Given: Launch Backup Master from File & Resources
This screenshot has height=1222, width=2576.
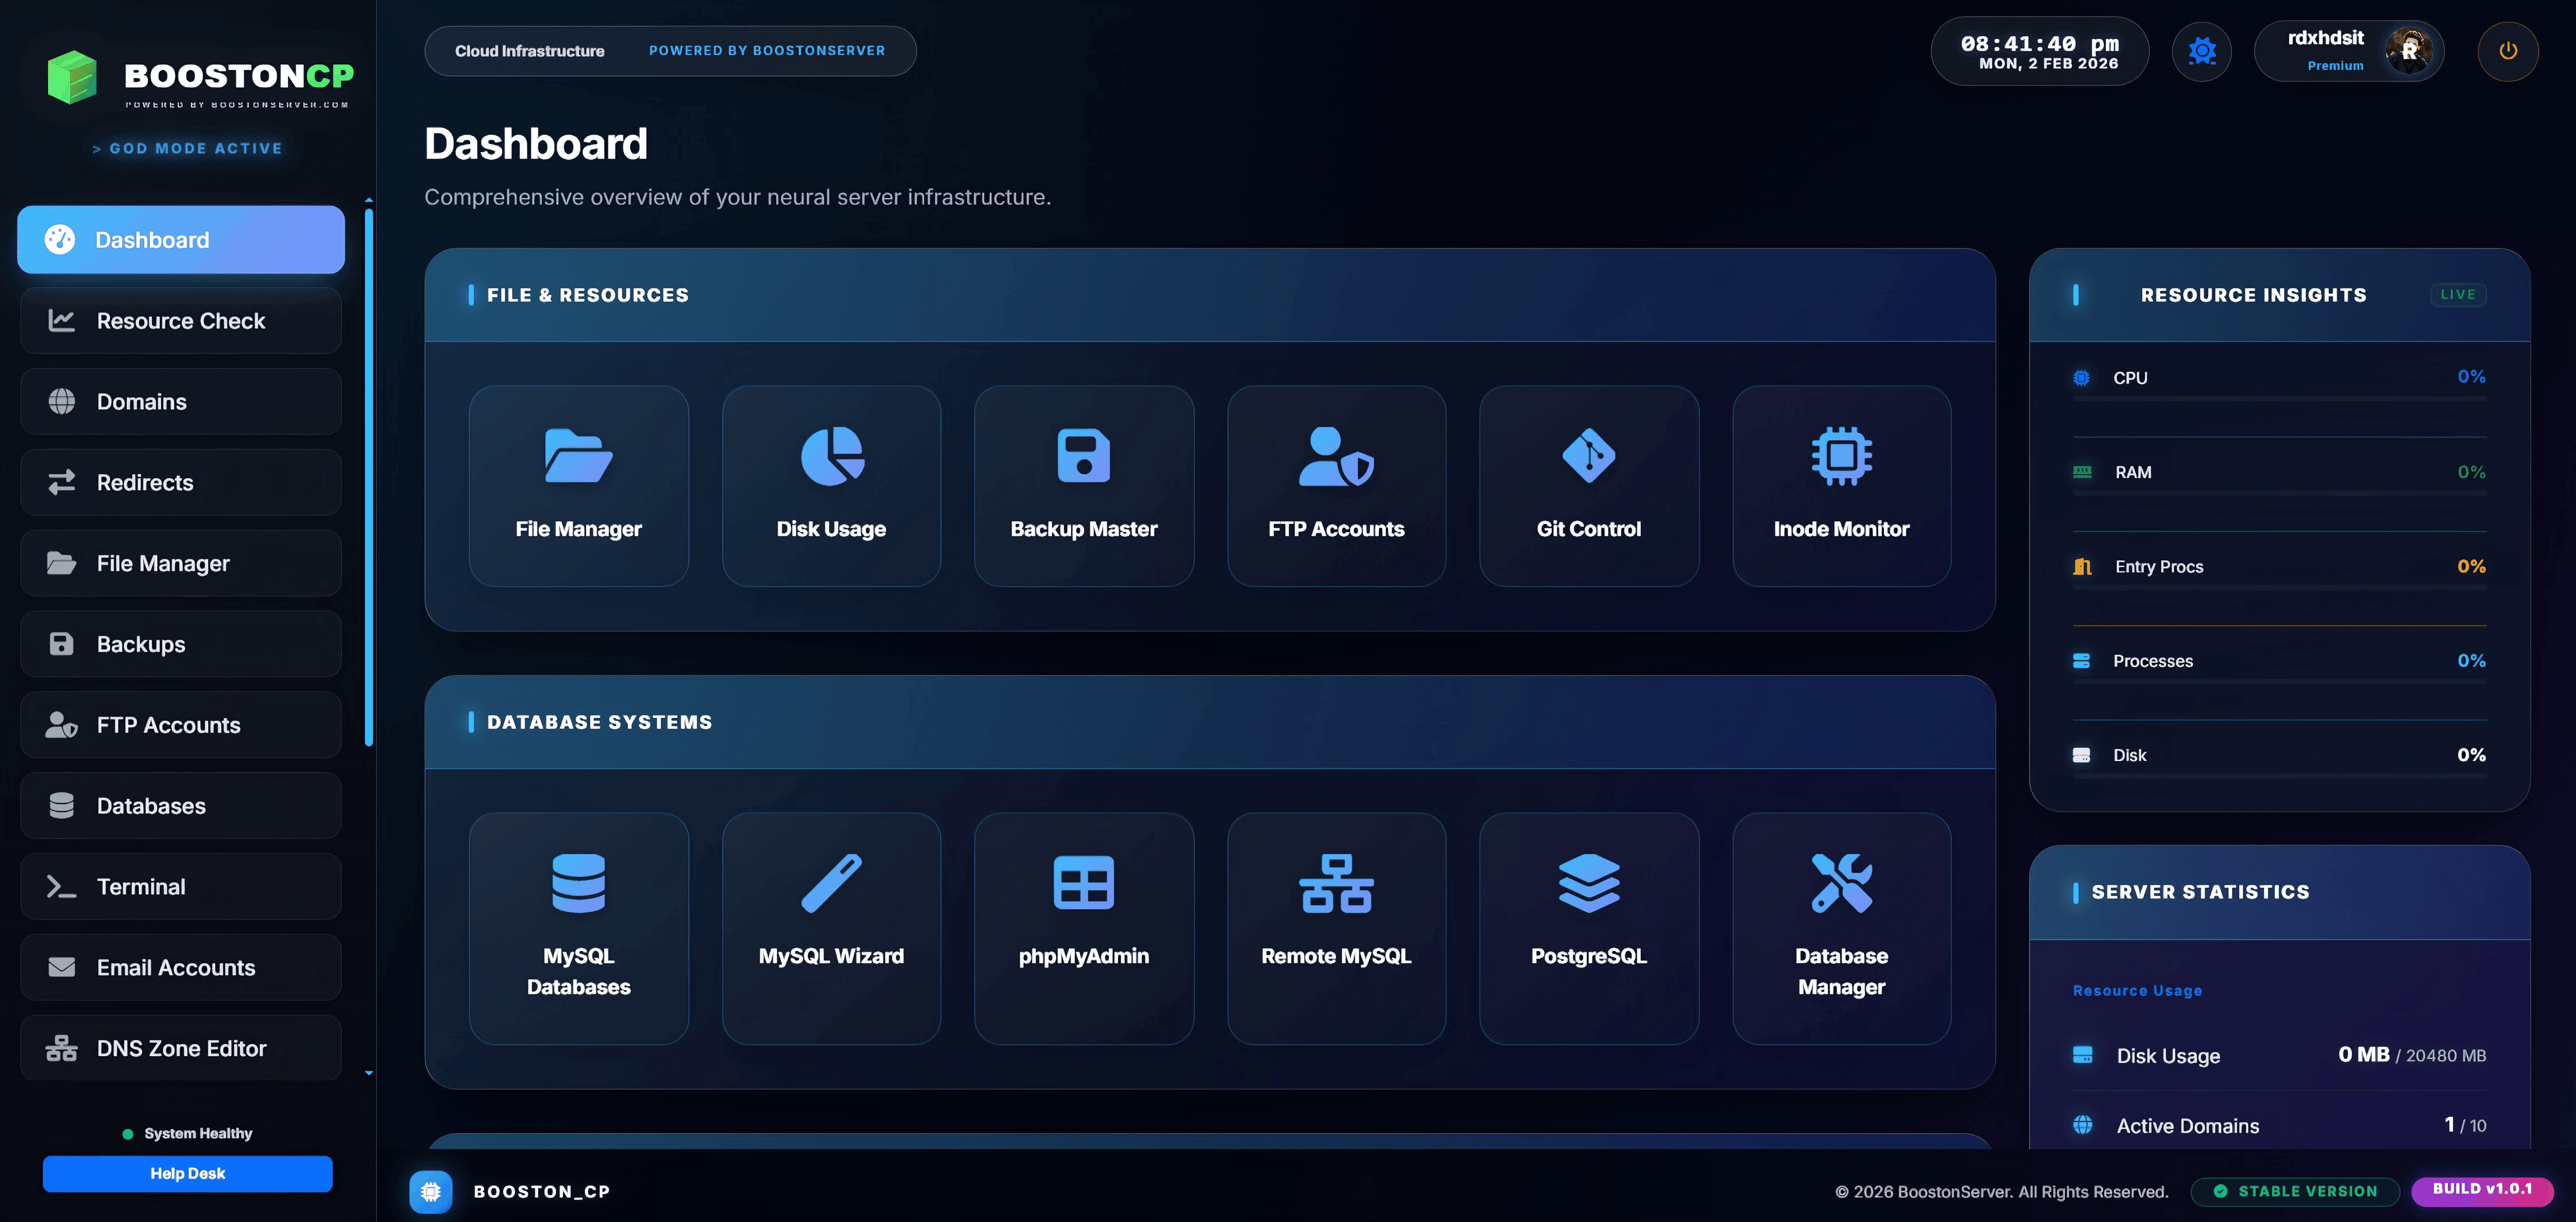Looking at the screenshot, I should 1084,486.
